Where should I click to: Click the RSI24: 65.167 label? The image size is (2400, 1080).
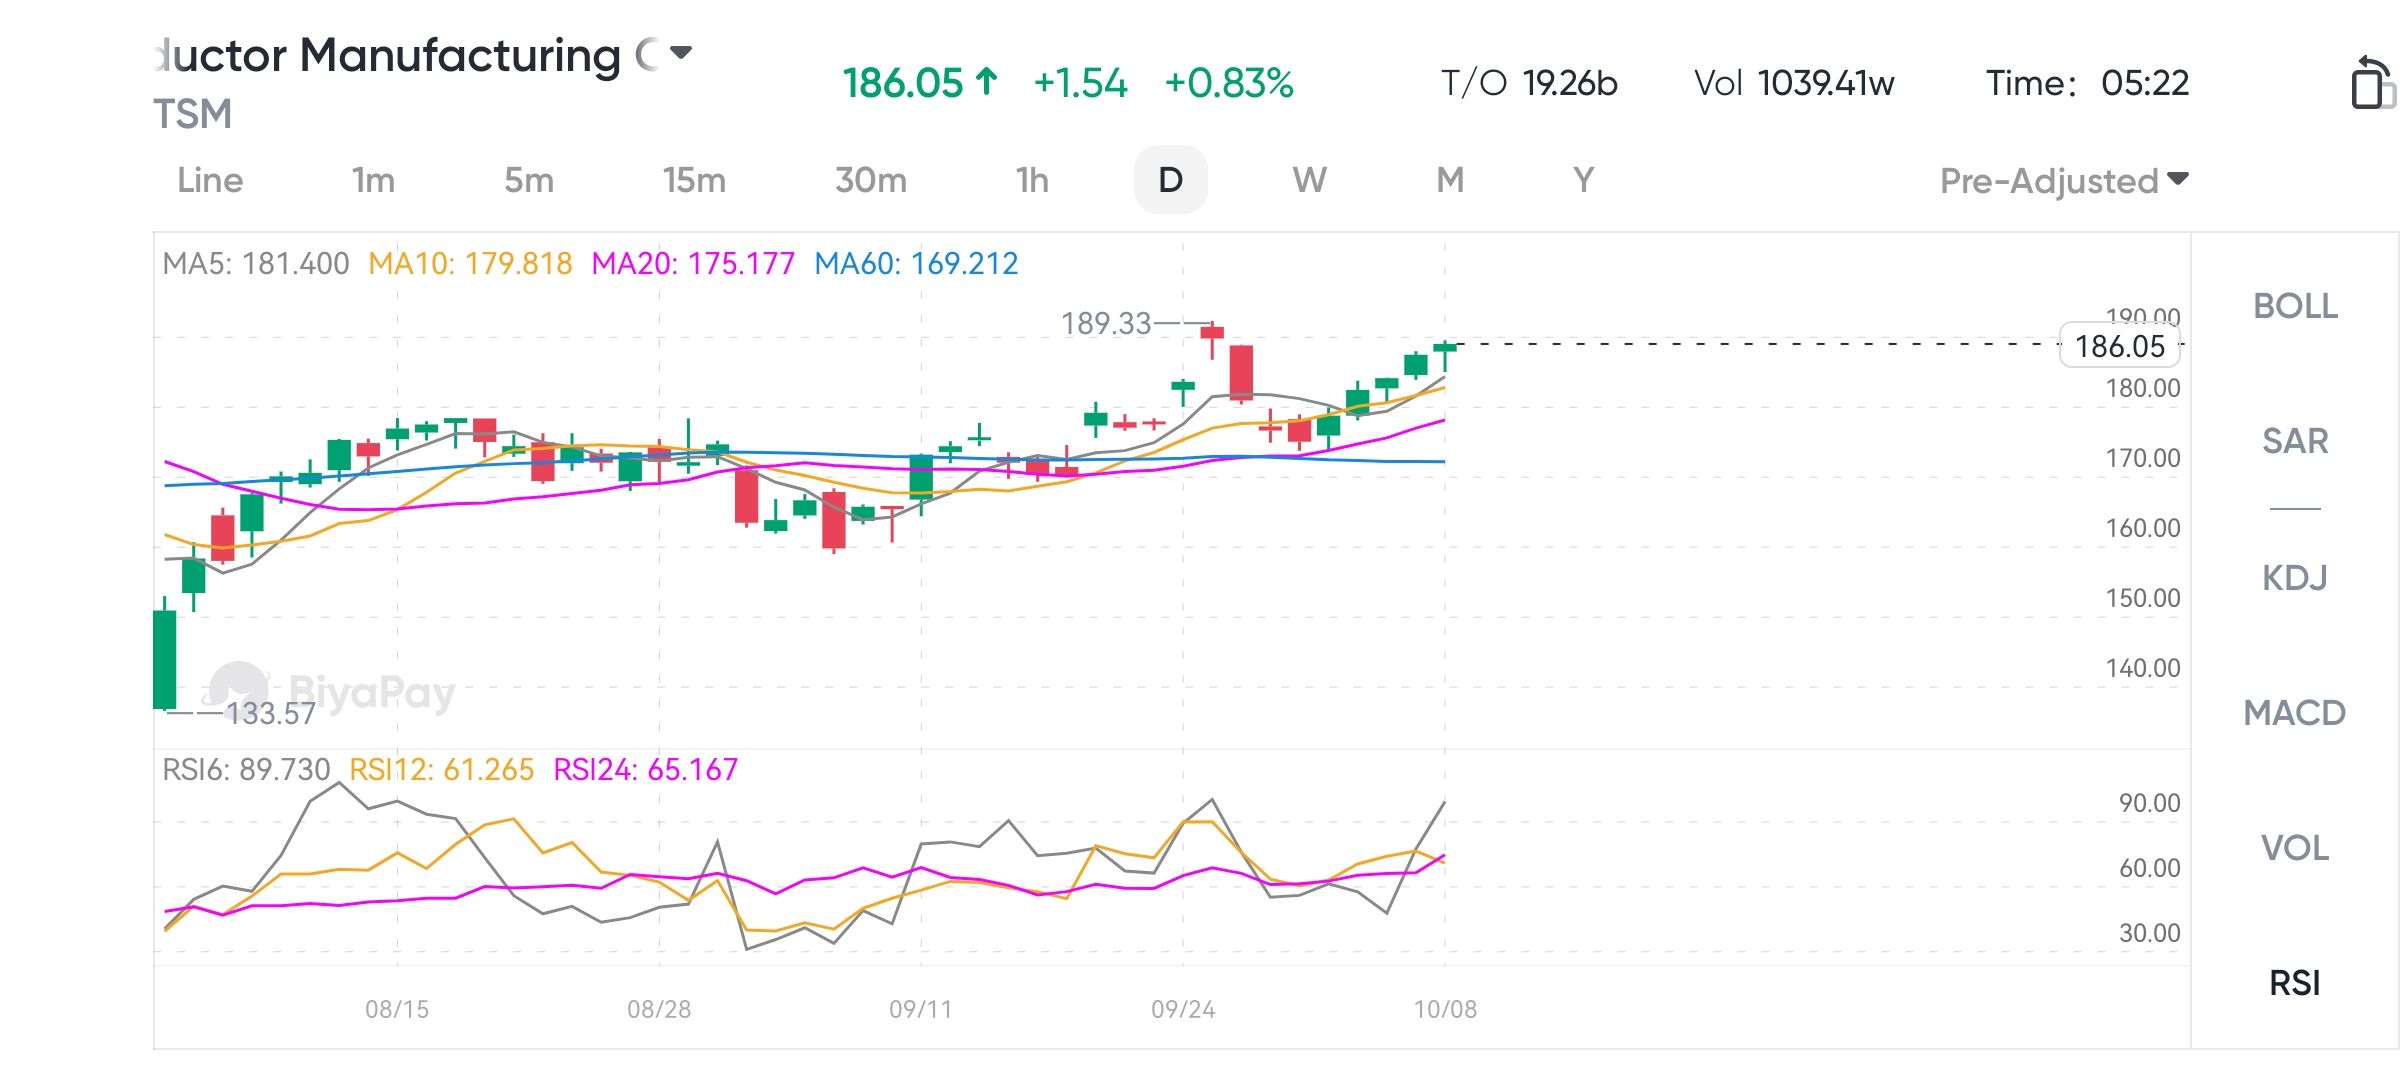[645, 770]
